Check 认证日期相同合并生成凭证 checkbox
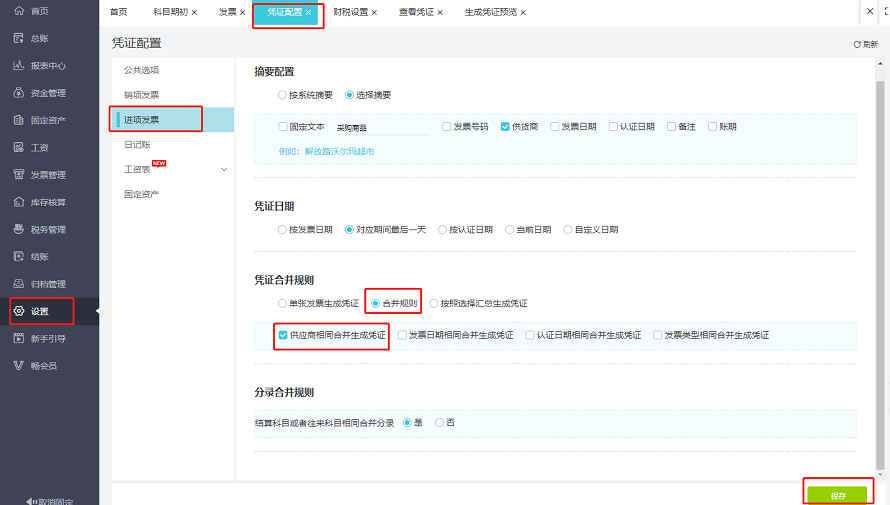890x505 pixels. tap(530, 335)
